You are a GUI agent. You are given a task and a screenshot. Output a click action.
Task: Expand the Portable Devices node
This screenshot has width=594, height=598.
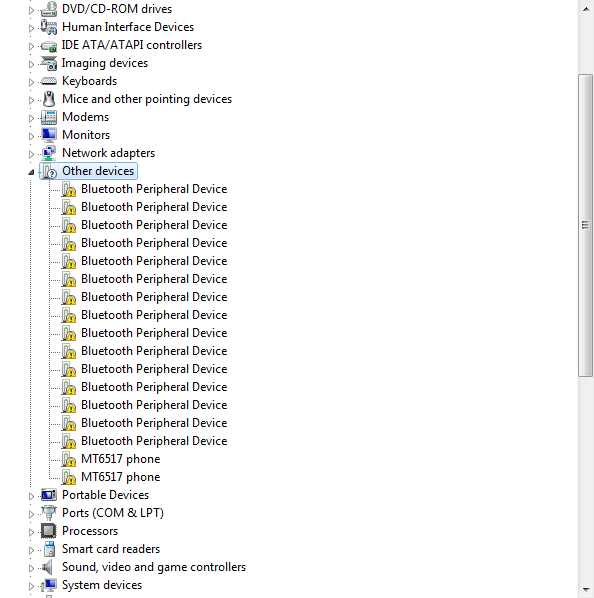[x=31, y=496]
